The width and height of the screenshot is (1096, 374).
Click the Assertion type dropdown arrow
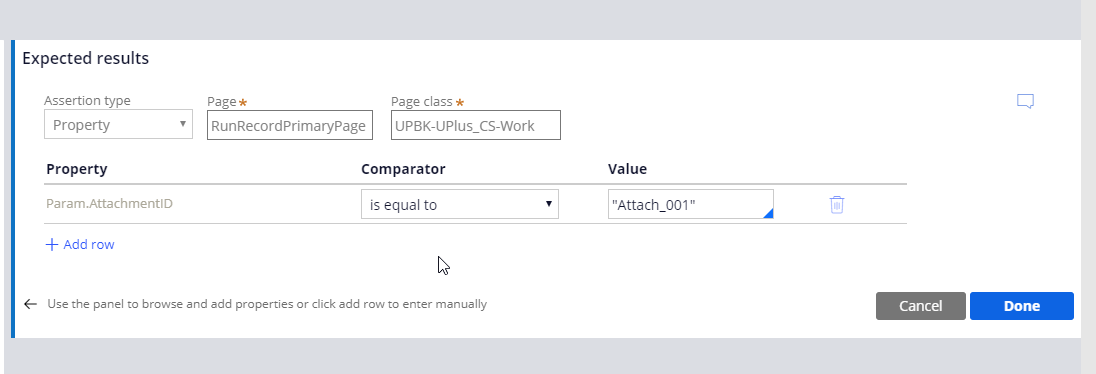pyautogui.click(x=182, y=124)
